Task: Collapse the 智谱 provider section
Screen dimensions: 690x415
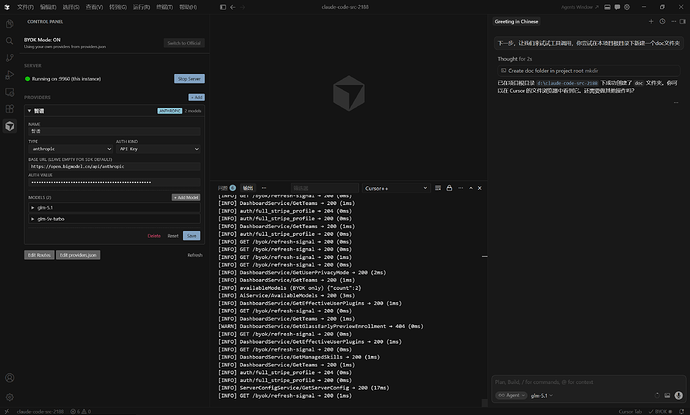Action: [29, 111]
